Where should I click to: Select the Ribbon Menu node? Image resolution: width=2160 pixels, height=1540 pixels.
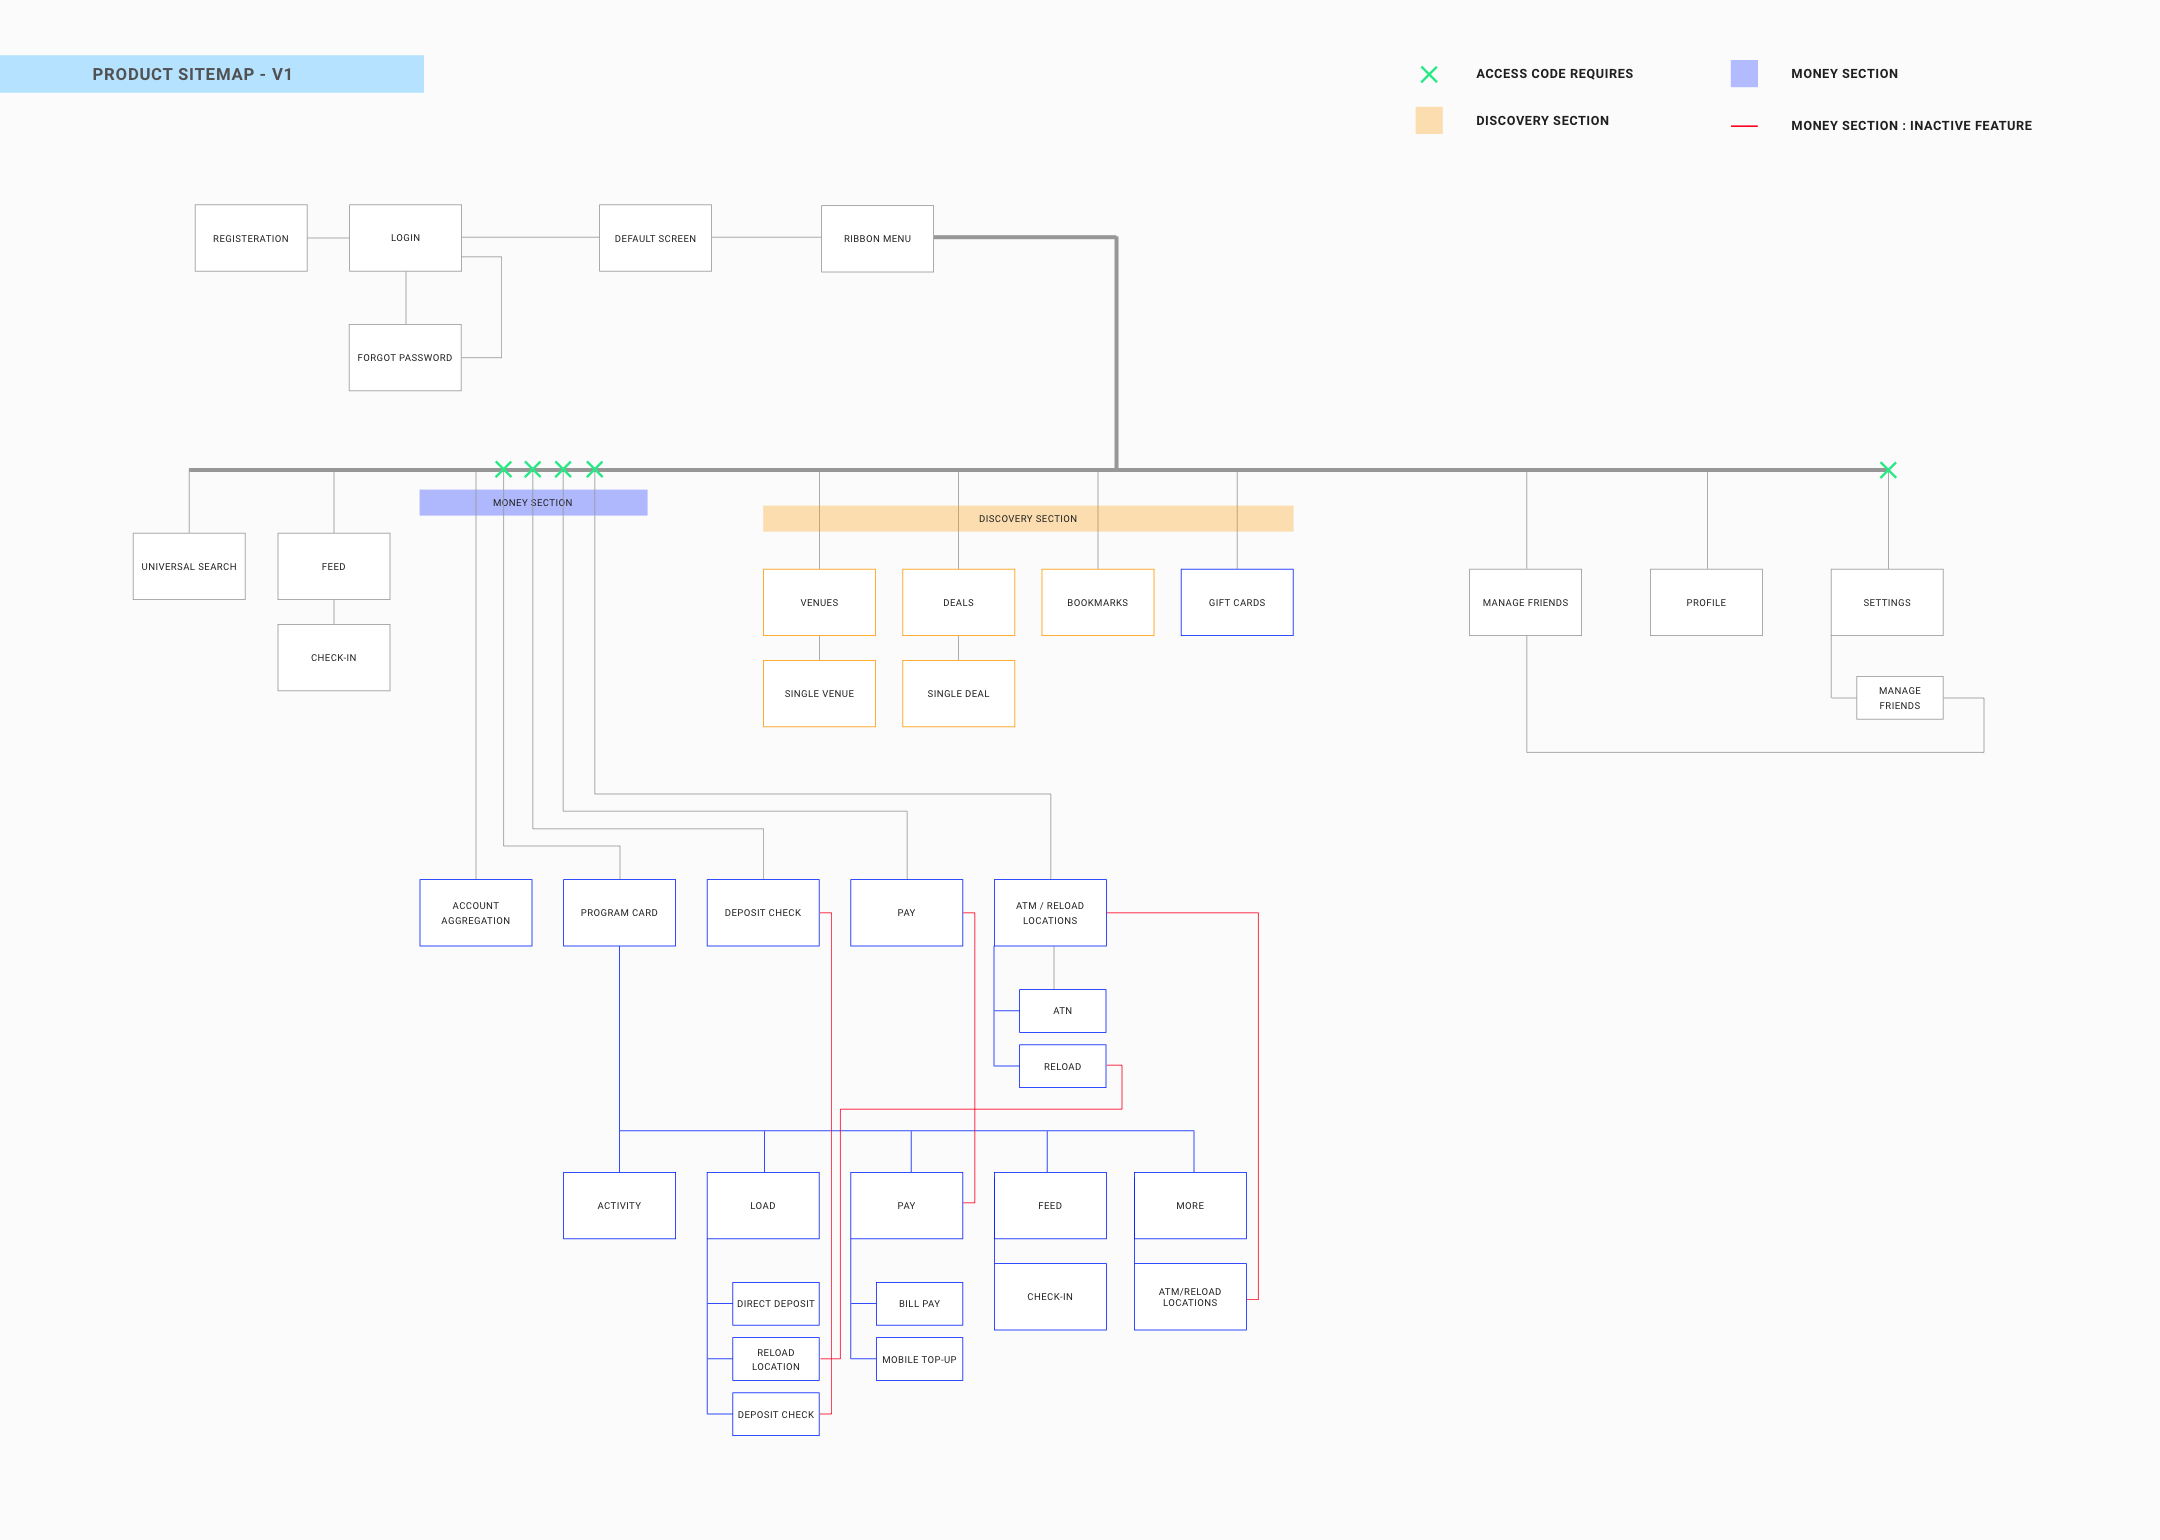(x=877, y=239)
